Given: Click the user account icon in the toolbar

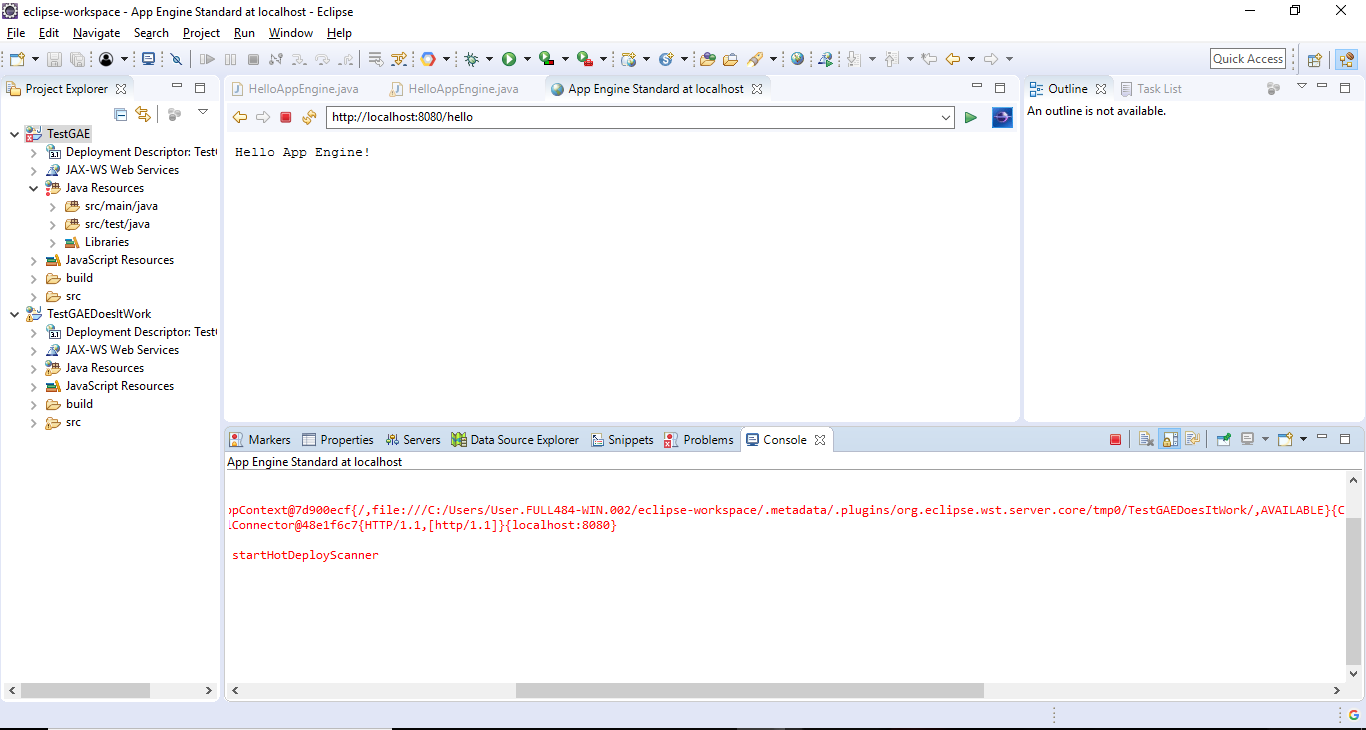Looking at the screenshot, I should pyautogui.click(x=106, y=59).
